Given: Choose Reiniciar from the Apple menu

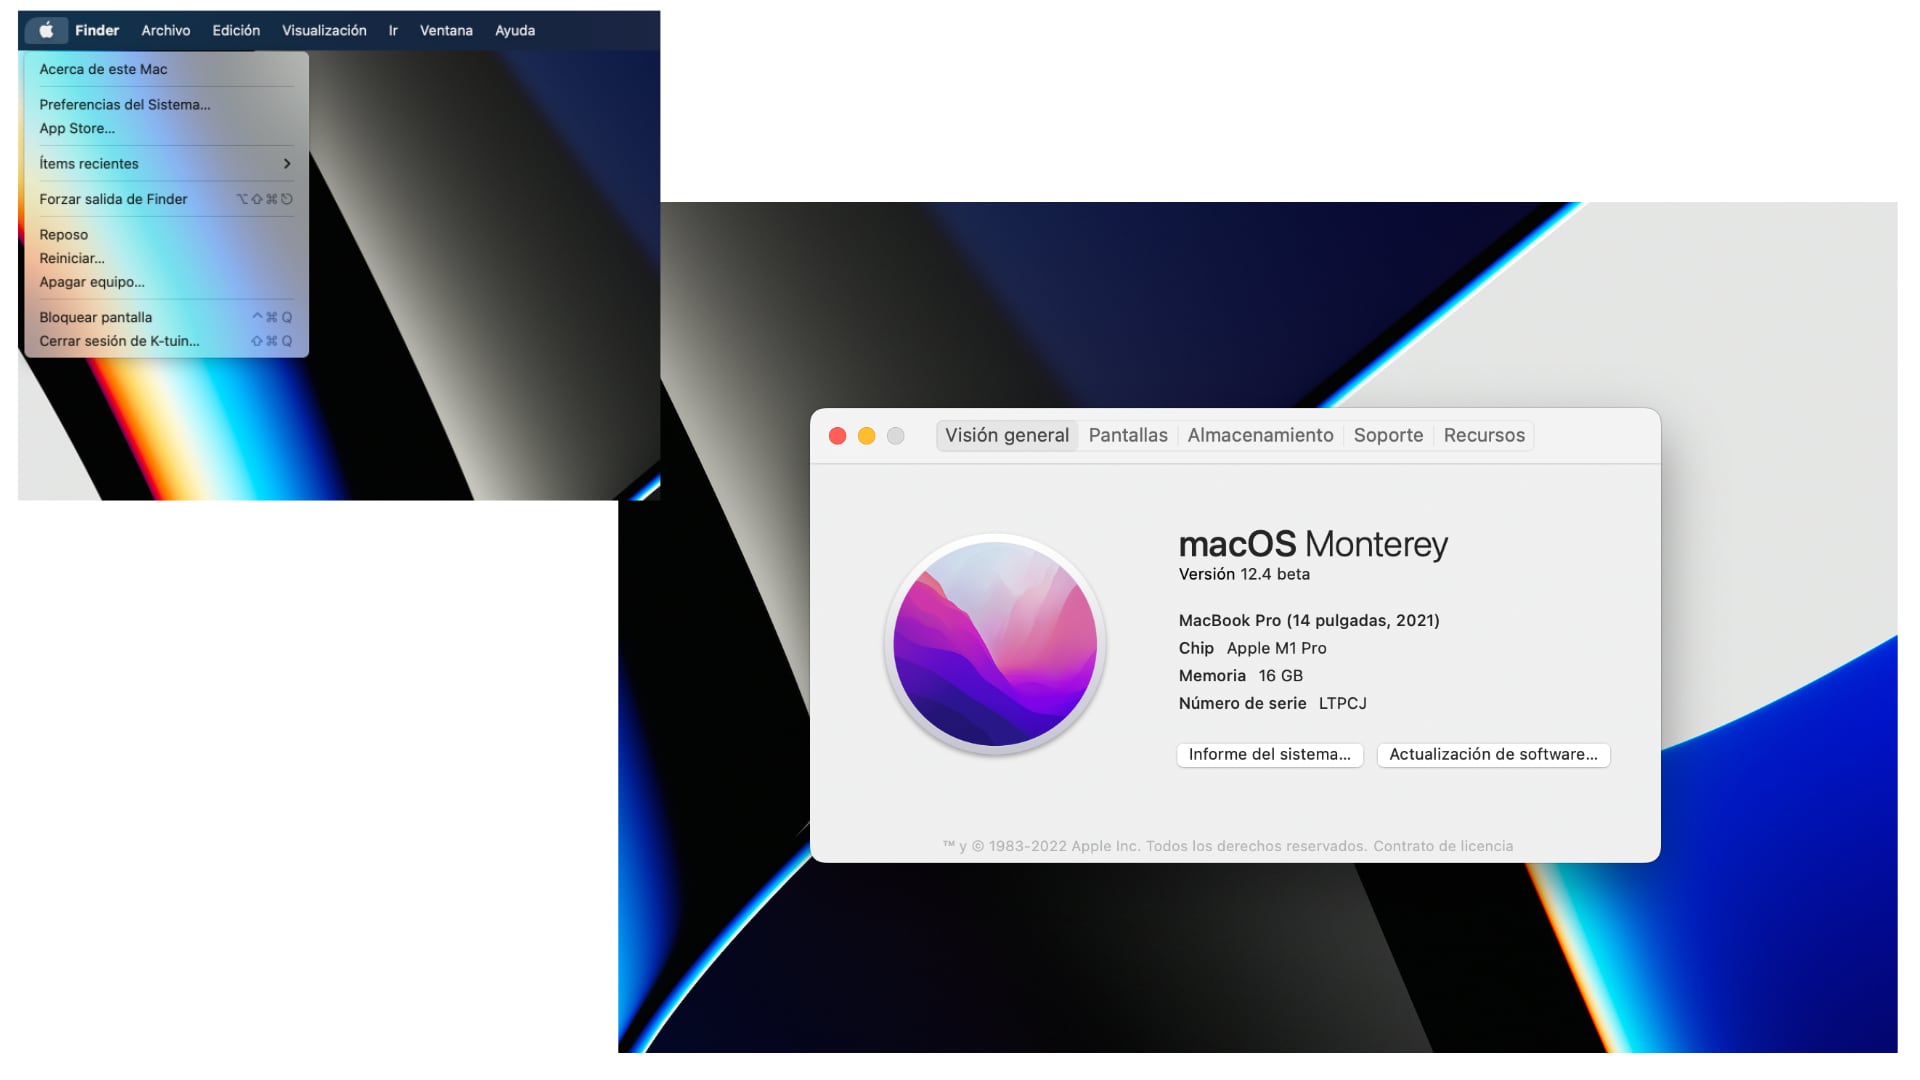Looking at the screenshot, I should pyautogui.click(x=71, y=258).
